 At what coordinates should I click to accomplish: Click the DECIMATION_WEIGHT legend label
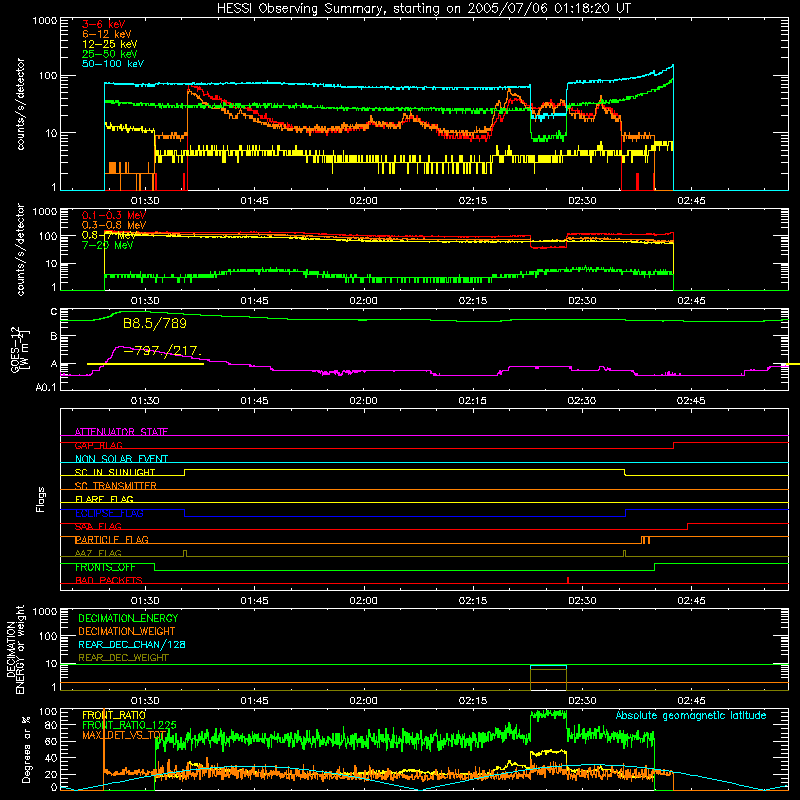pos(127,631)
